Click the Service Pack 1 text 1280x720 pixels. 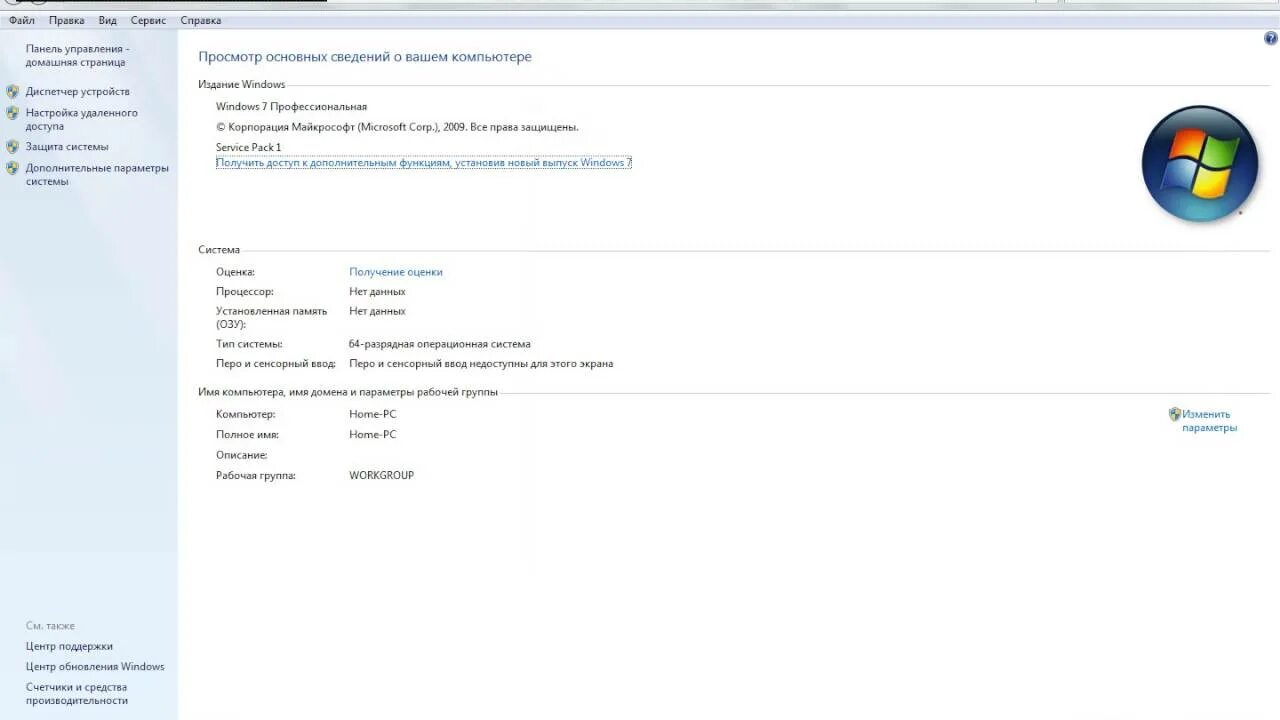point(248,147)
